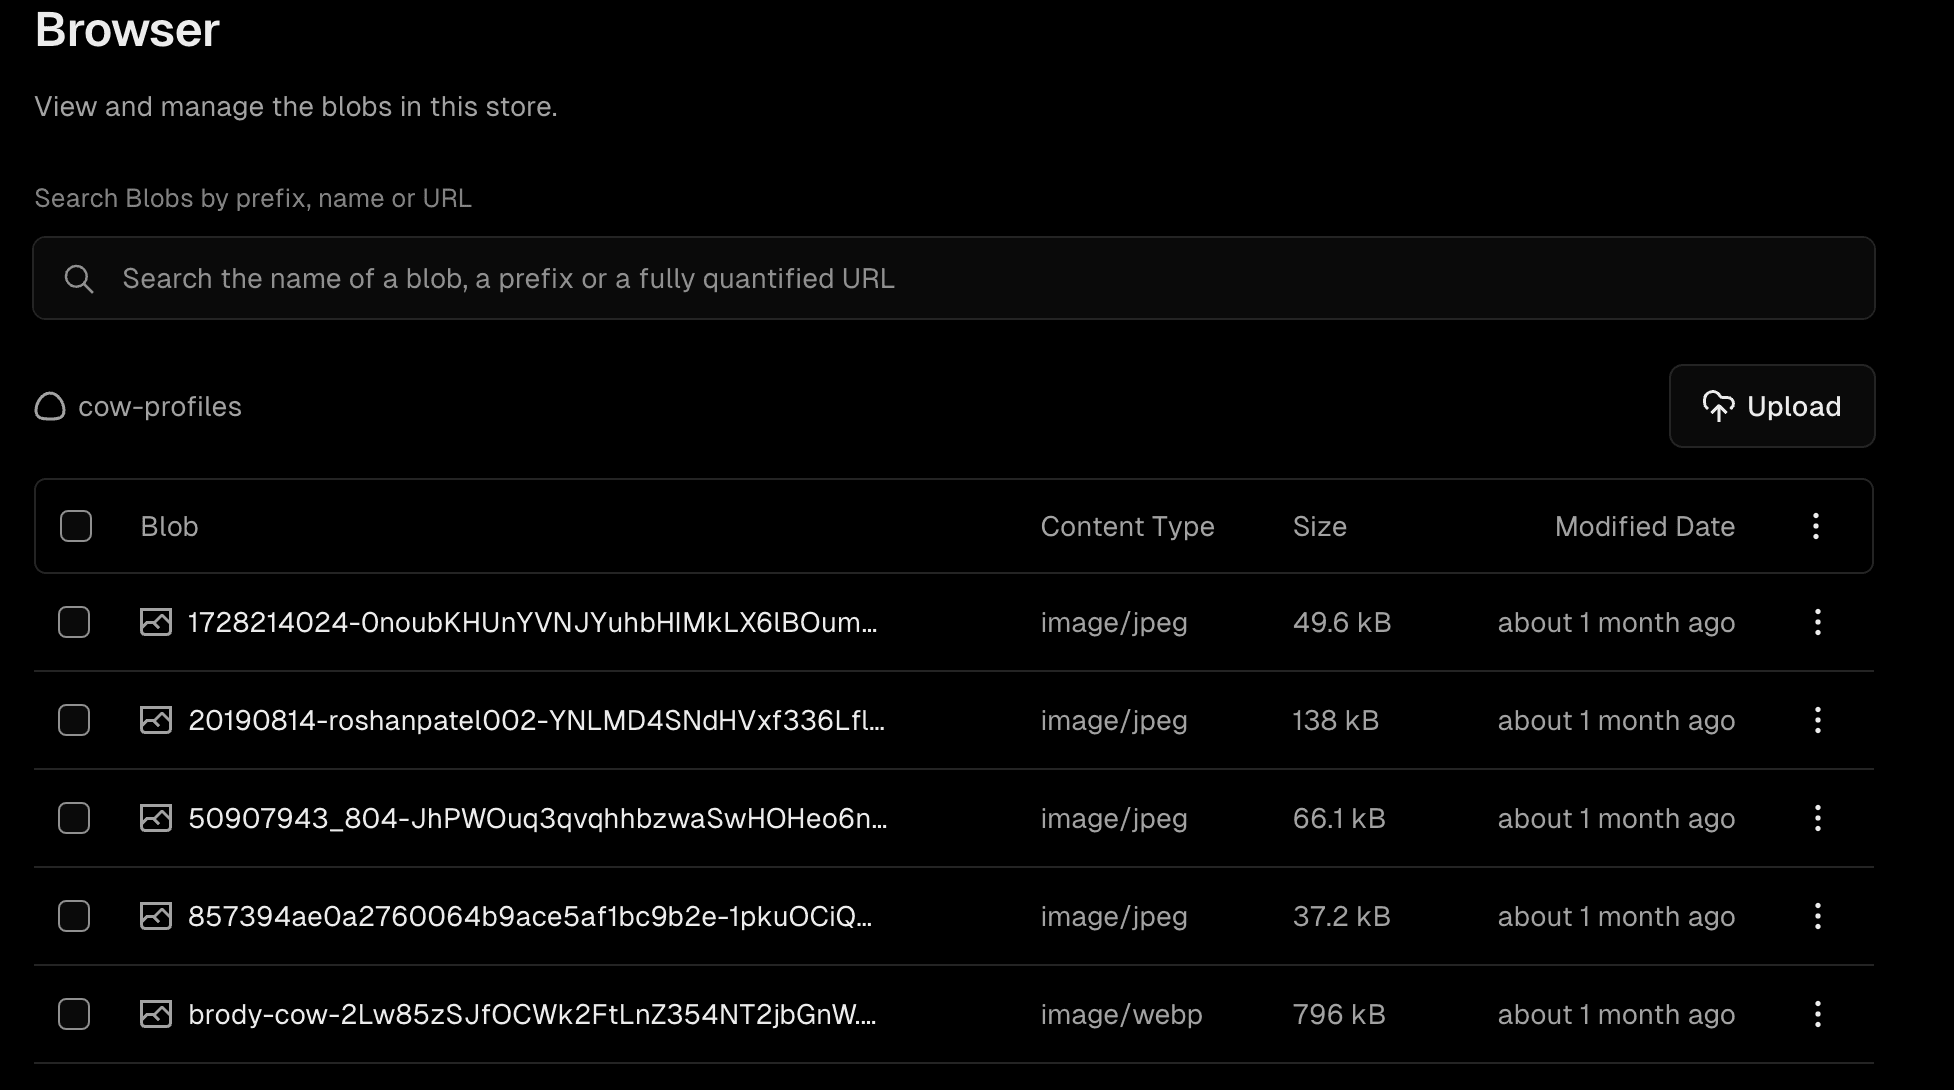Toggle the select-all blobs checkbox
1954x1090 pixels.
pos(76,527)
